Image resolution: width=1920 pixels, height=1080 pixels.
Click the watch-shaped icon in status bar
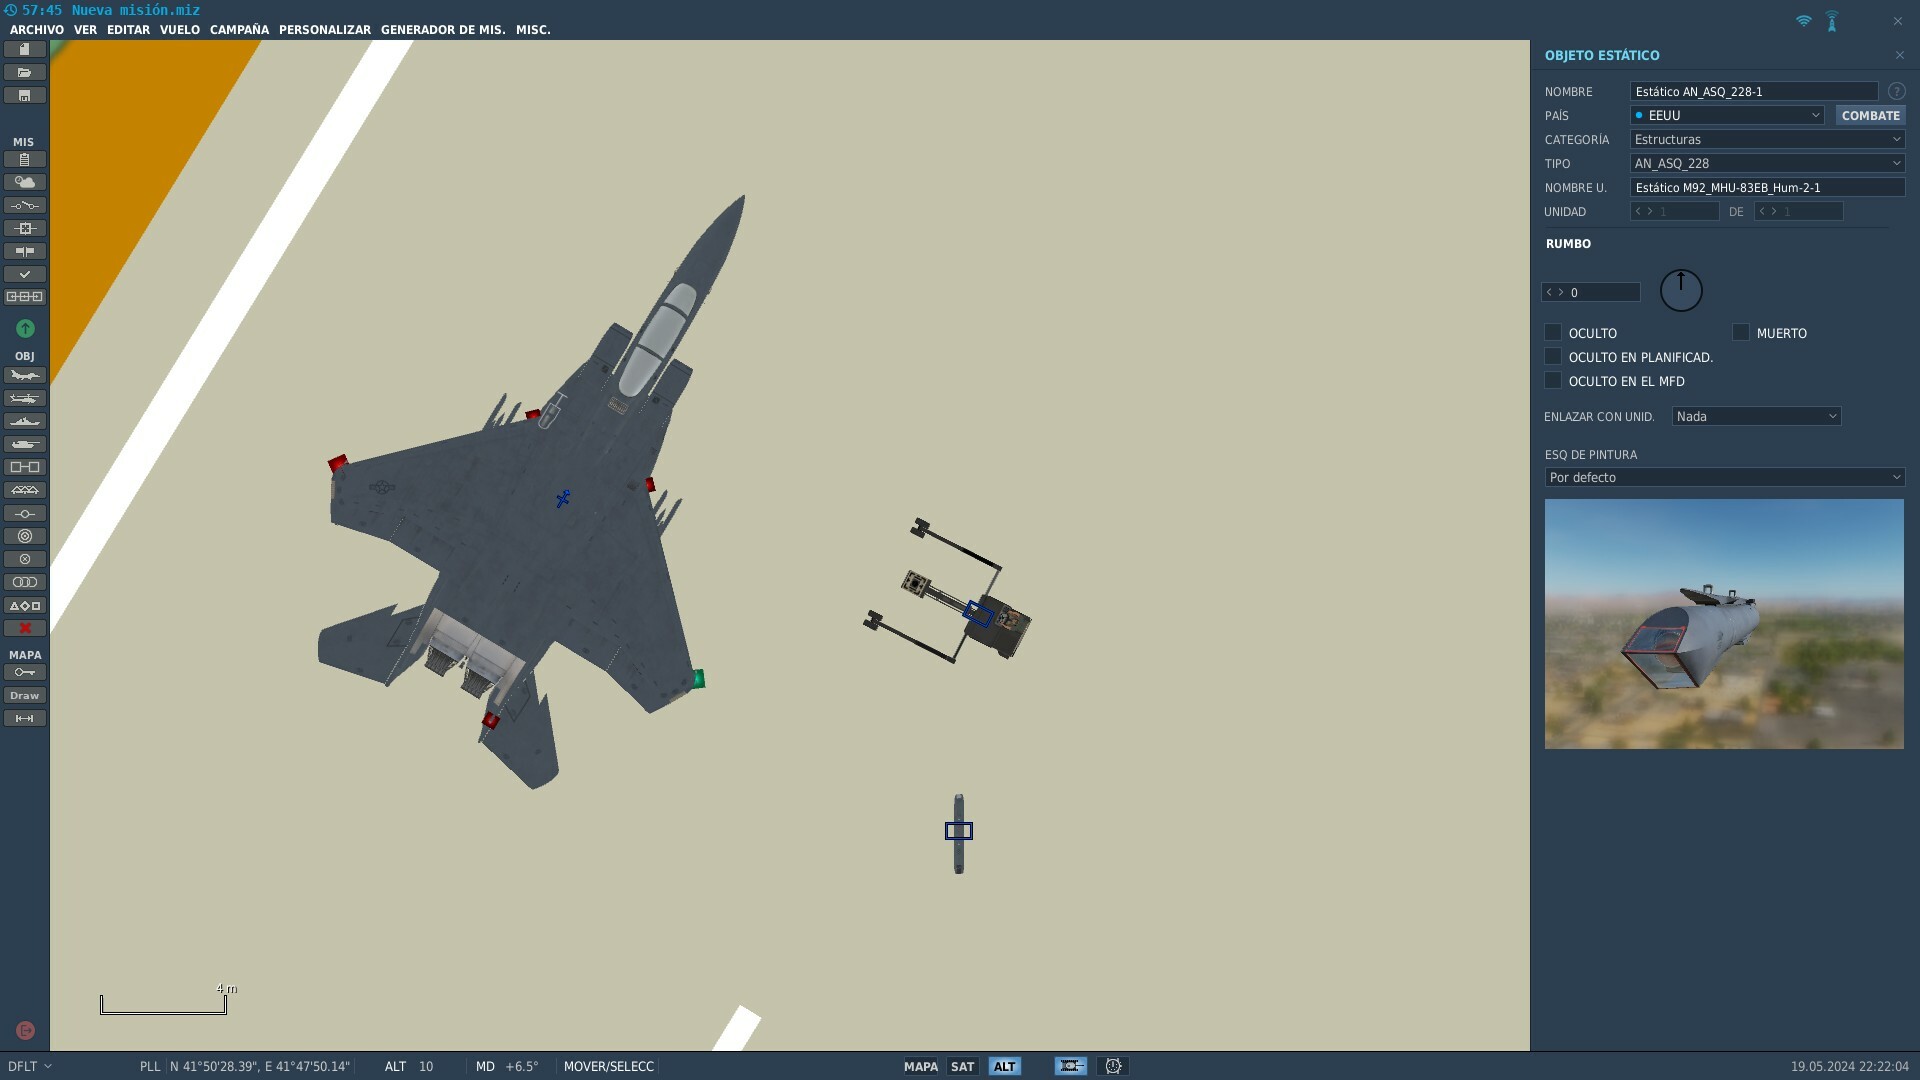coord(1113,1066)
